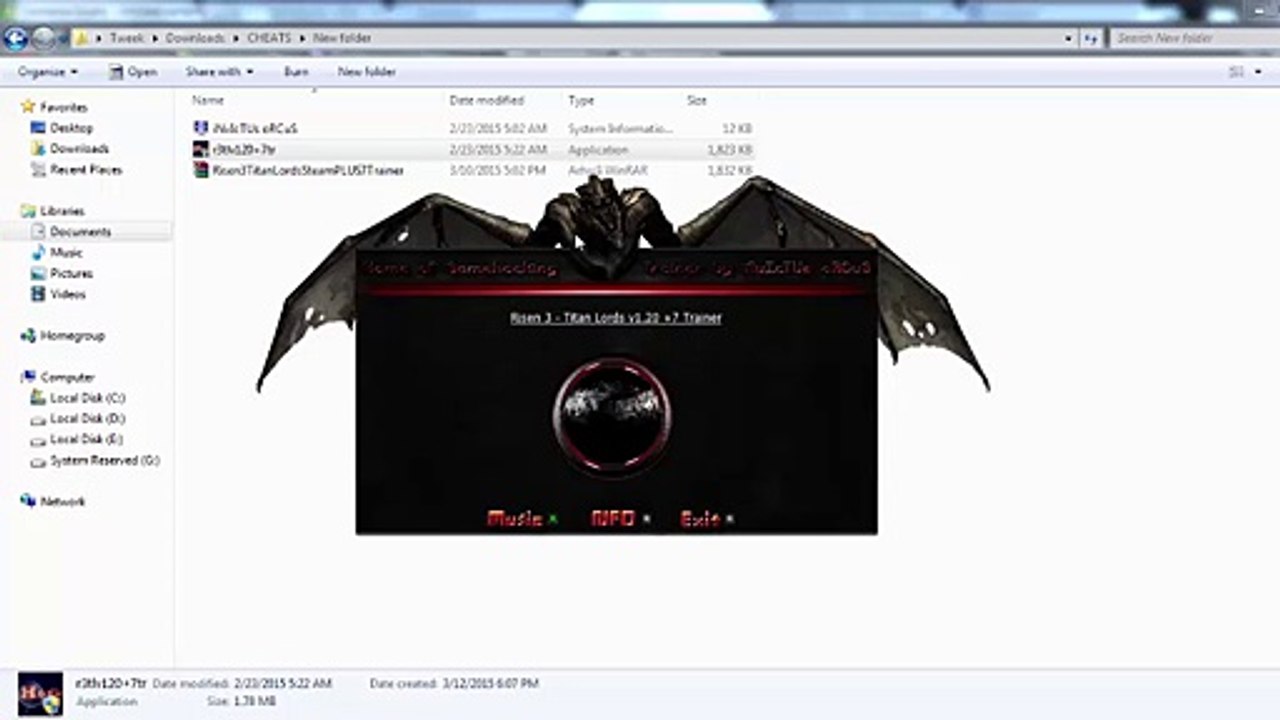1280x720 pixels.
Task: Select the System Information file icon
Action: (201, 129)
